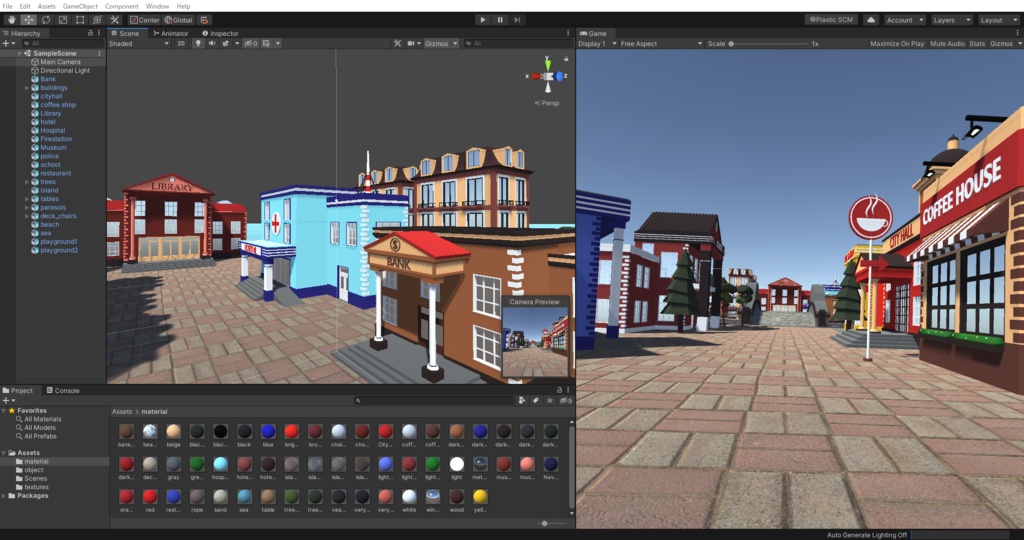Open the GameObject menu

(78, 6)
